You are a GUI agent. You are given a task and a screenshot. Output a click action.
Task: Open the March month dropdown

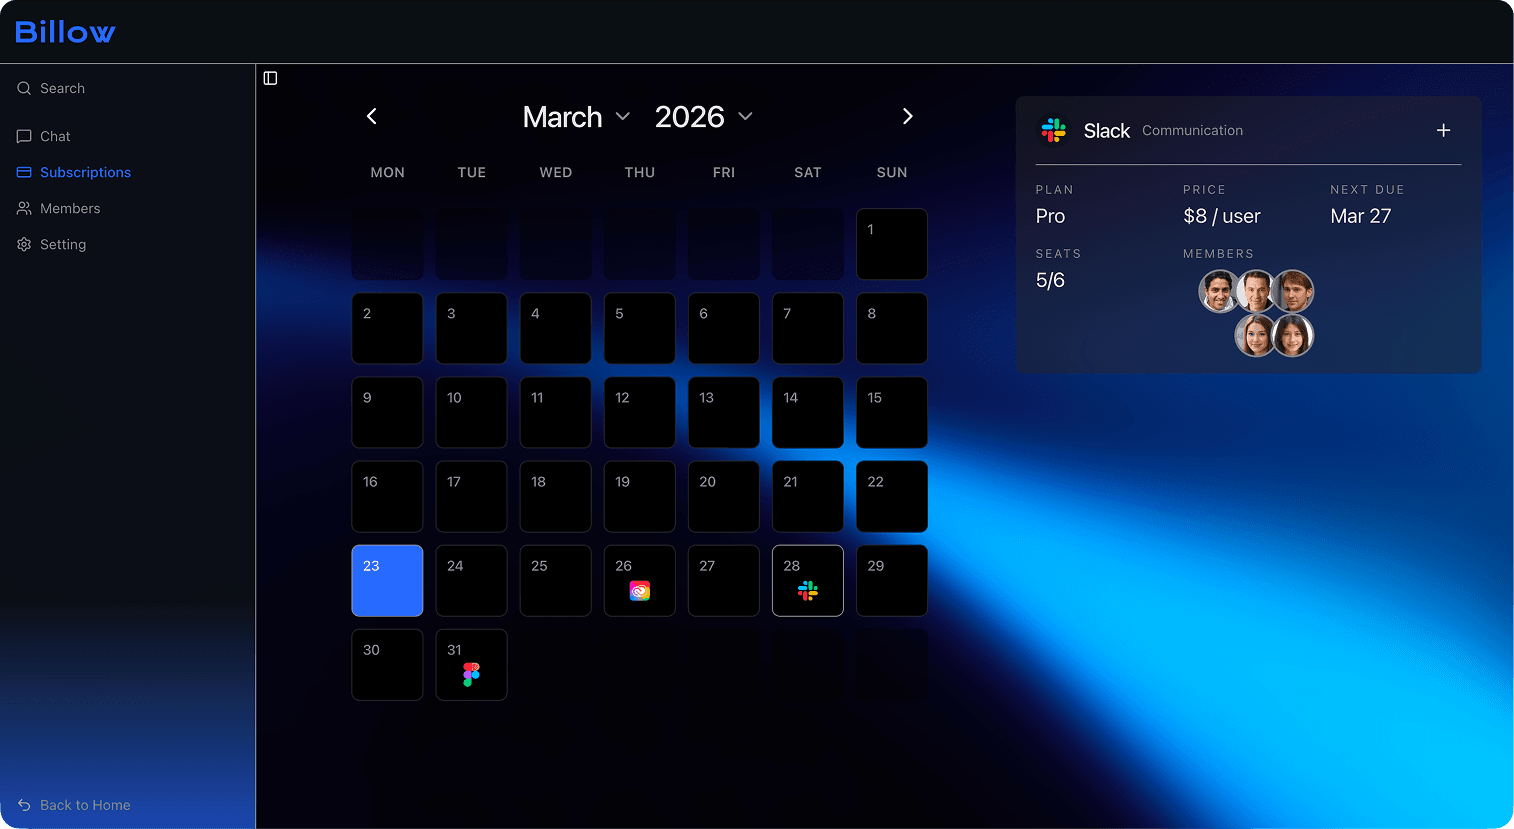[577, 116]
